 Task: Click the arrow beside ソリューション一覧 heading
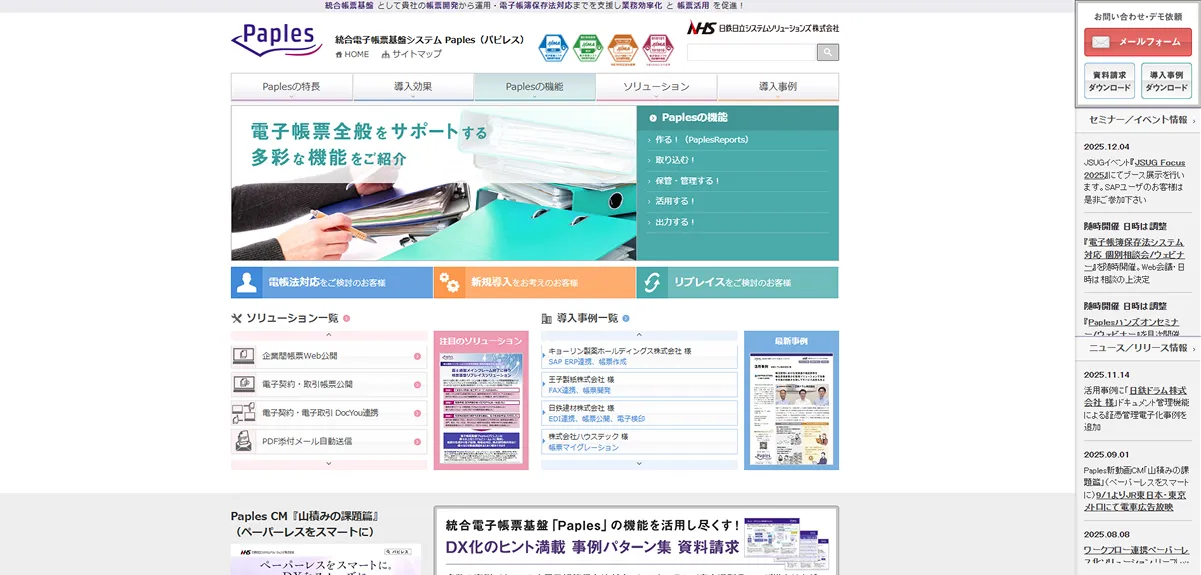[x=346, y=319]
